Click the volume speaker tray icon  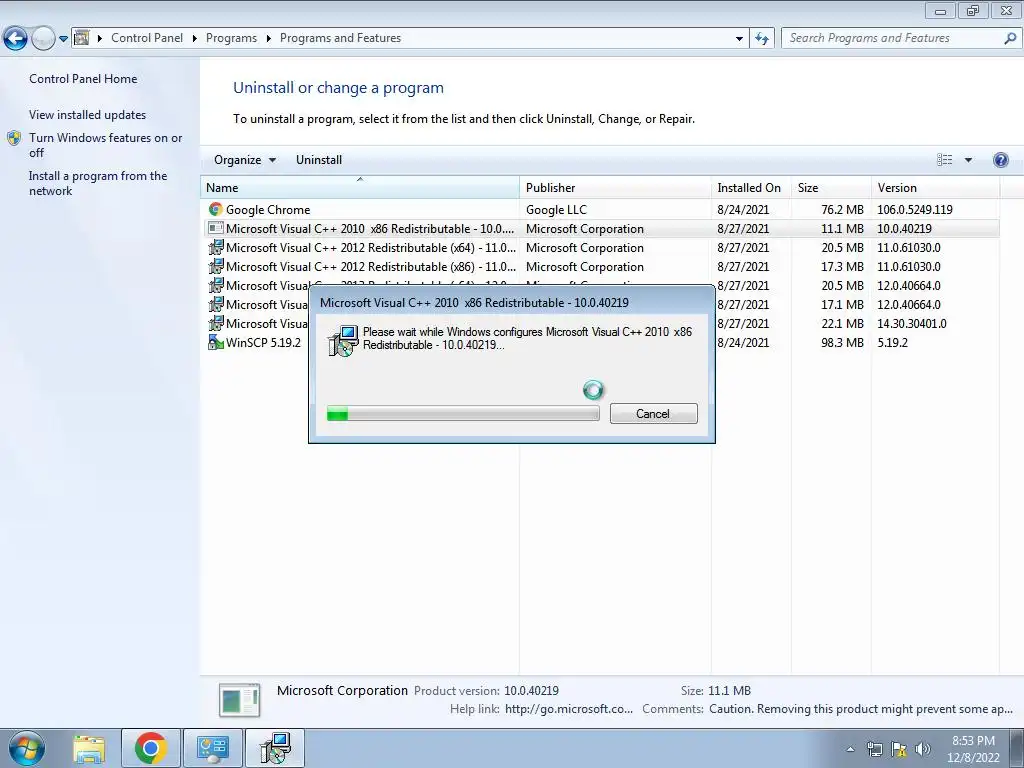(922, 749)
